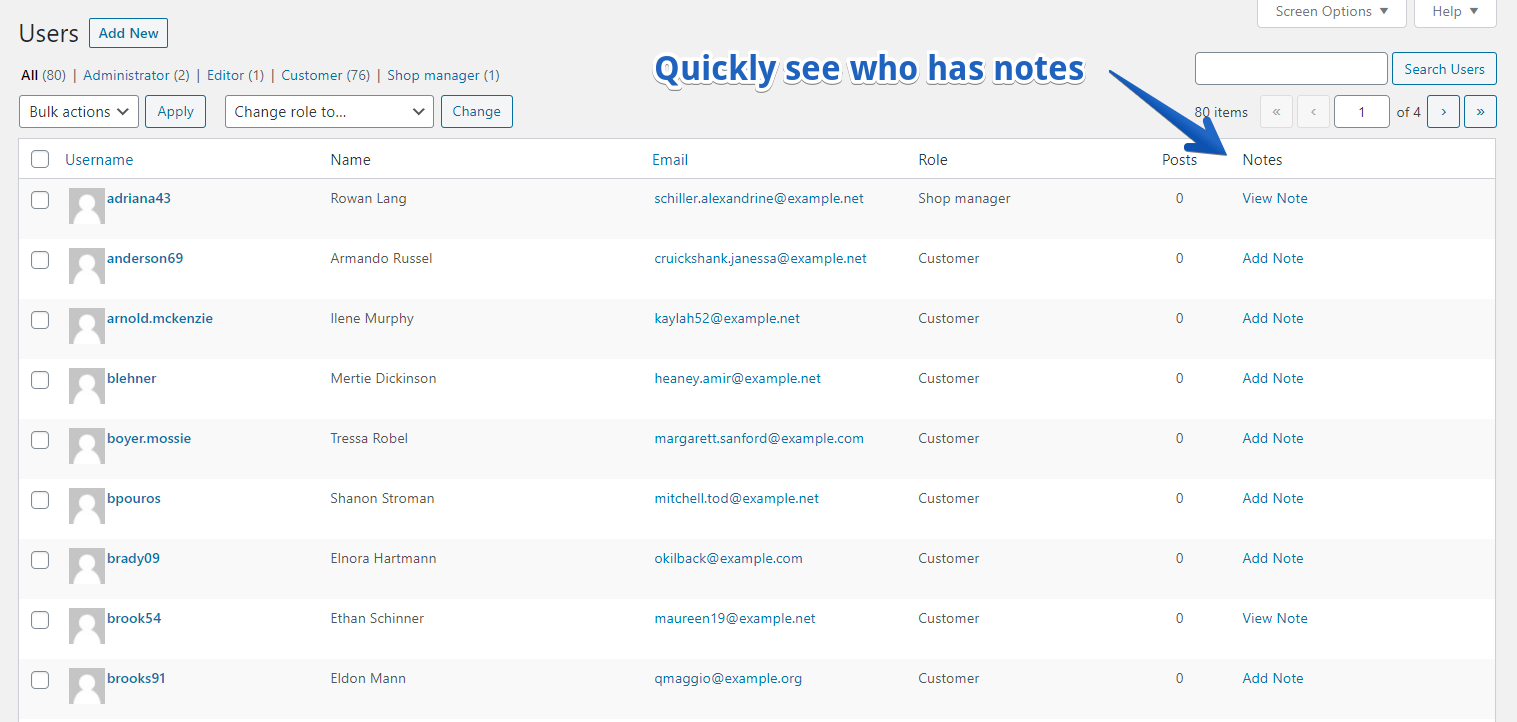
Task: View Note for adriana43
Action: tap(1274, 198)
